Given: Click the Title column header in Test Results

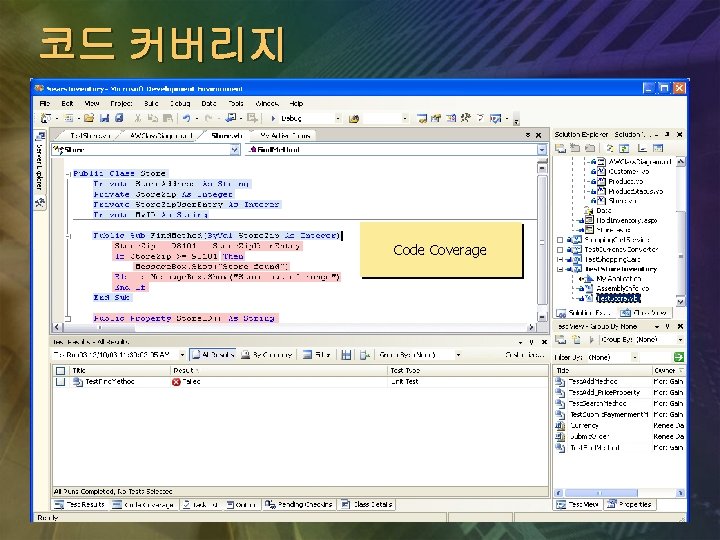Looking at the screenshot, I should coord(119,371).
